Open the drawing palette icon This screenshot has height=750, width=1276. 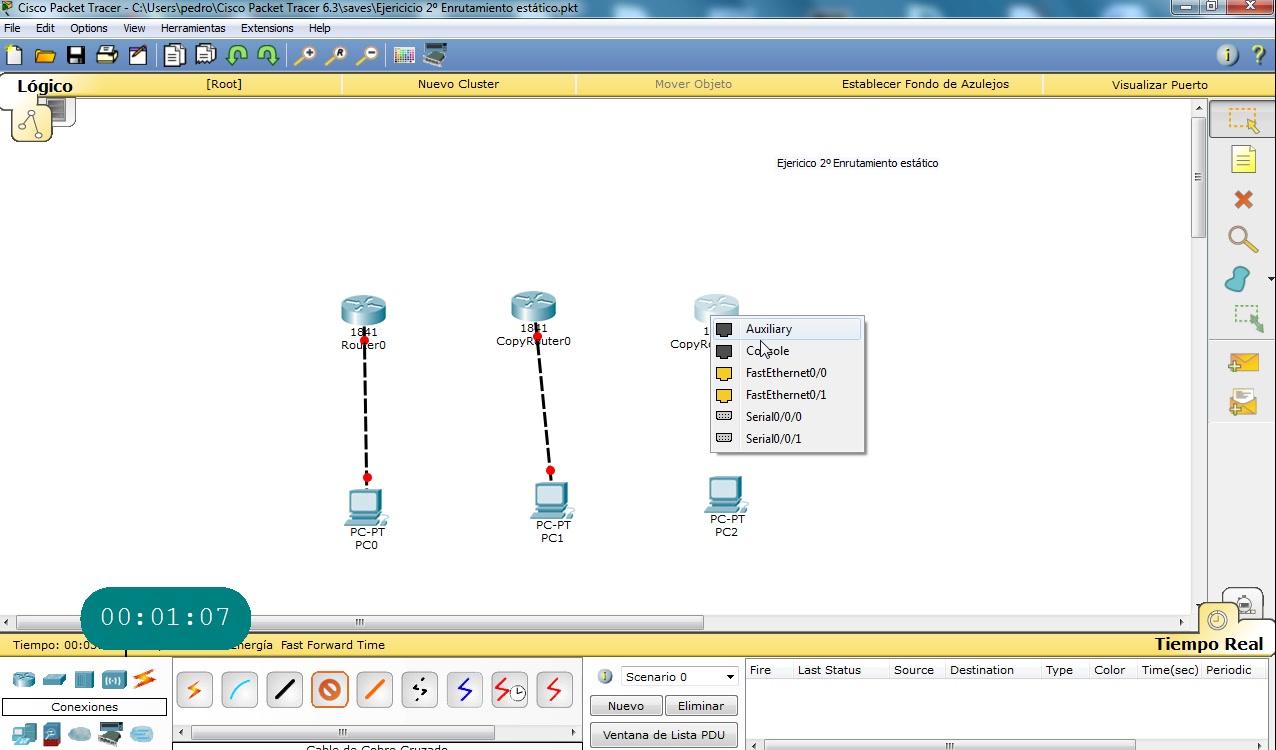(404, 55)
